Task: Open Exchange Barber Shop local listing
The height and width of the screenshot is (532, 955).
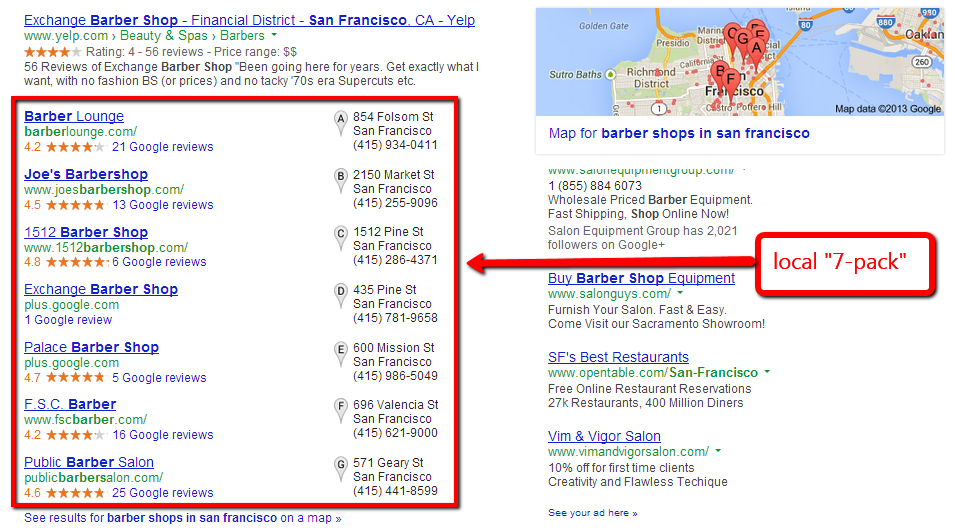Action: tap(101, 289)
